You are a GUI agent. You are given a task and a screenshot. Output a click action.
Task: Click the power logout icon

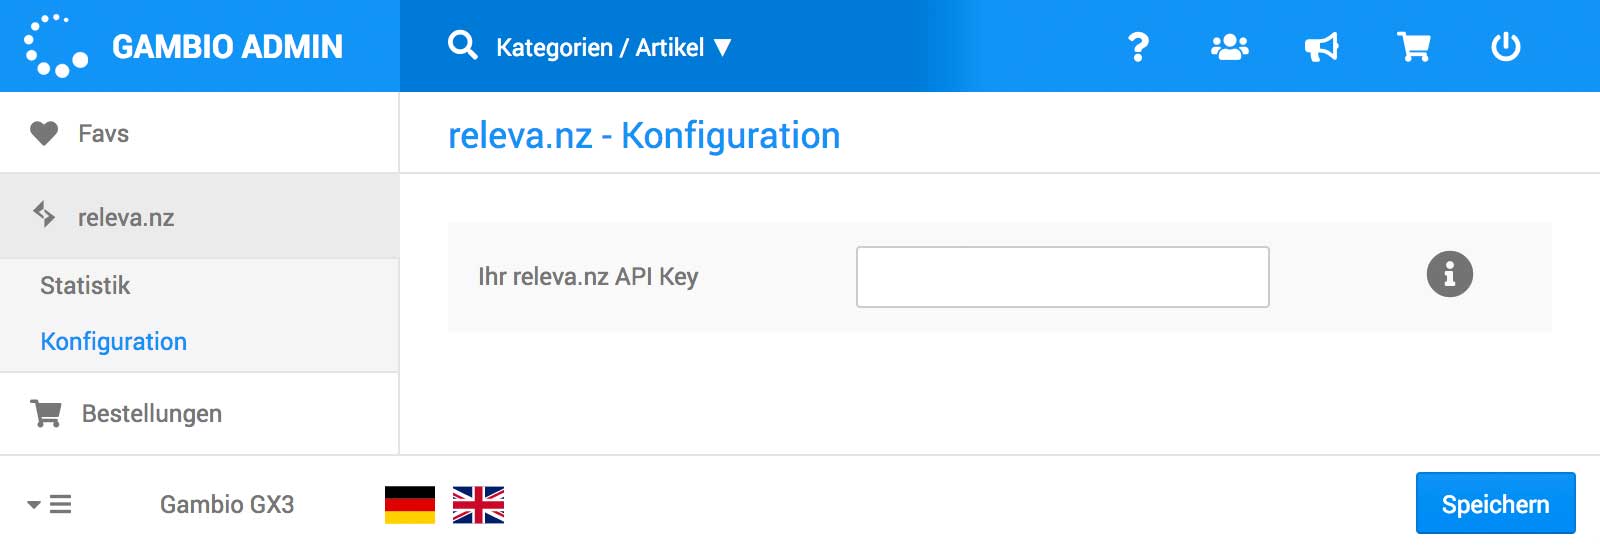tap(1505, 47)
